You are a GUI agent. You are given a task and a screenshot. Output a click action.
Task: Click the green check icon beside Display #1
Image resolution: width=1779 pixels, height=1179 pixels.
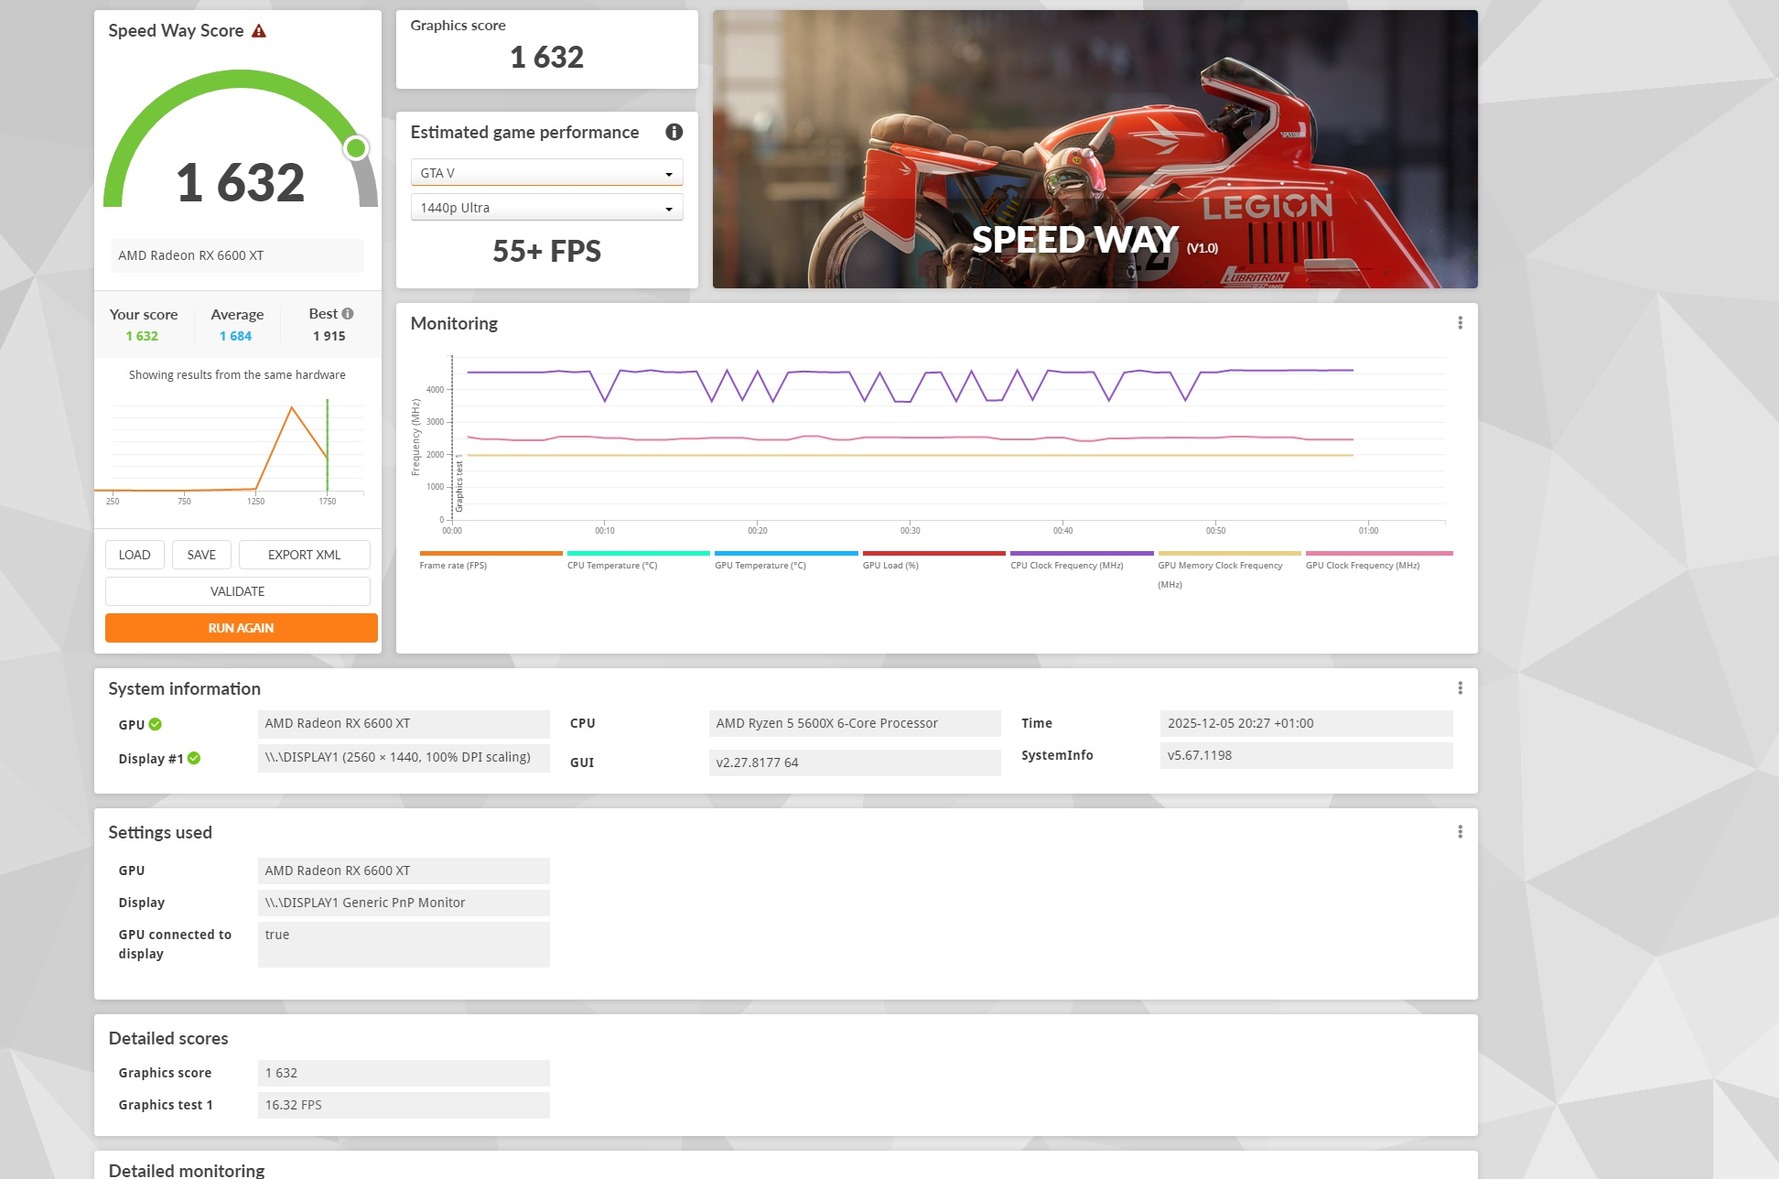click(x=194, y=758)
